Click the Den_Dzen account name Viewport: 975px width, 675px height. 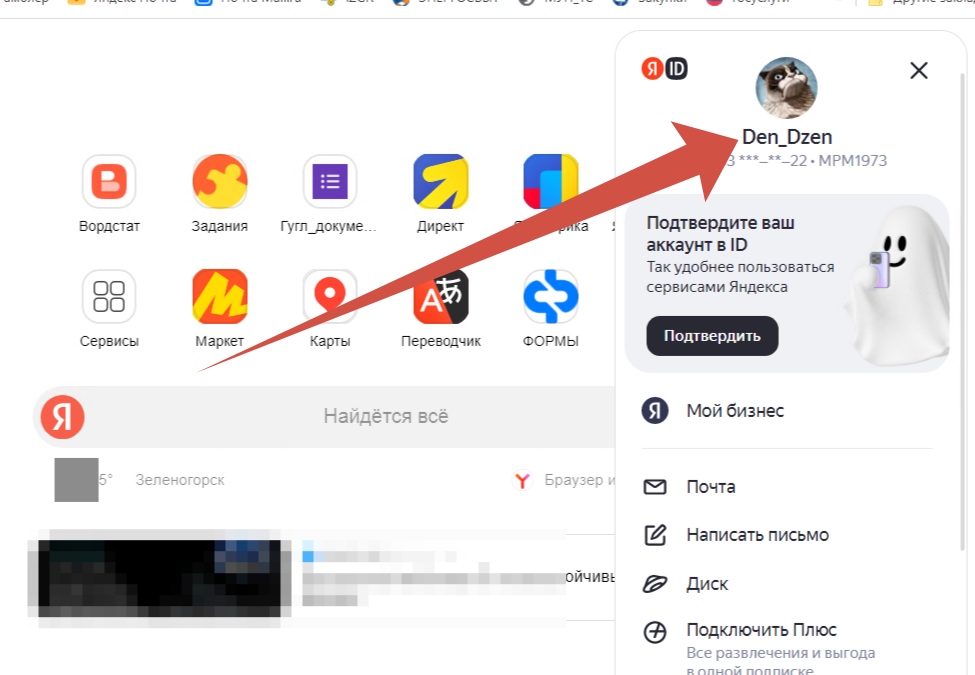(x=787, y=137)
